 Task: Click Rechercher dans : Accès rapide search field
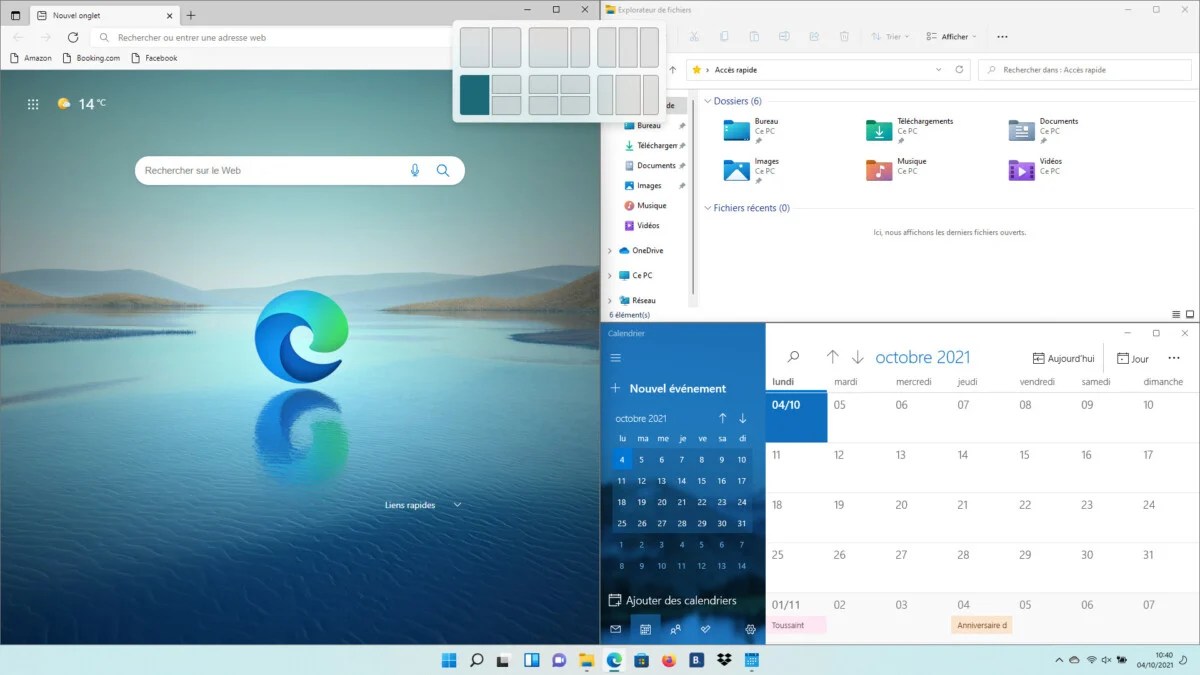pos(1085,70)
